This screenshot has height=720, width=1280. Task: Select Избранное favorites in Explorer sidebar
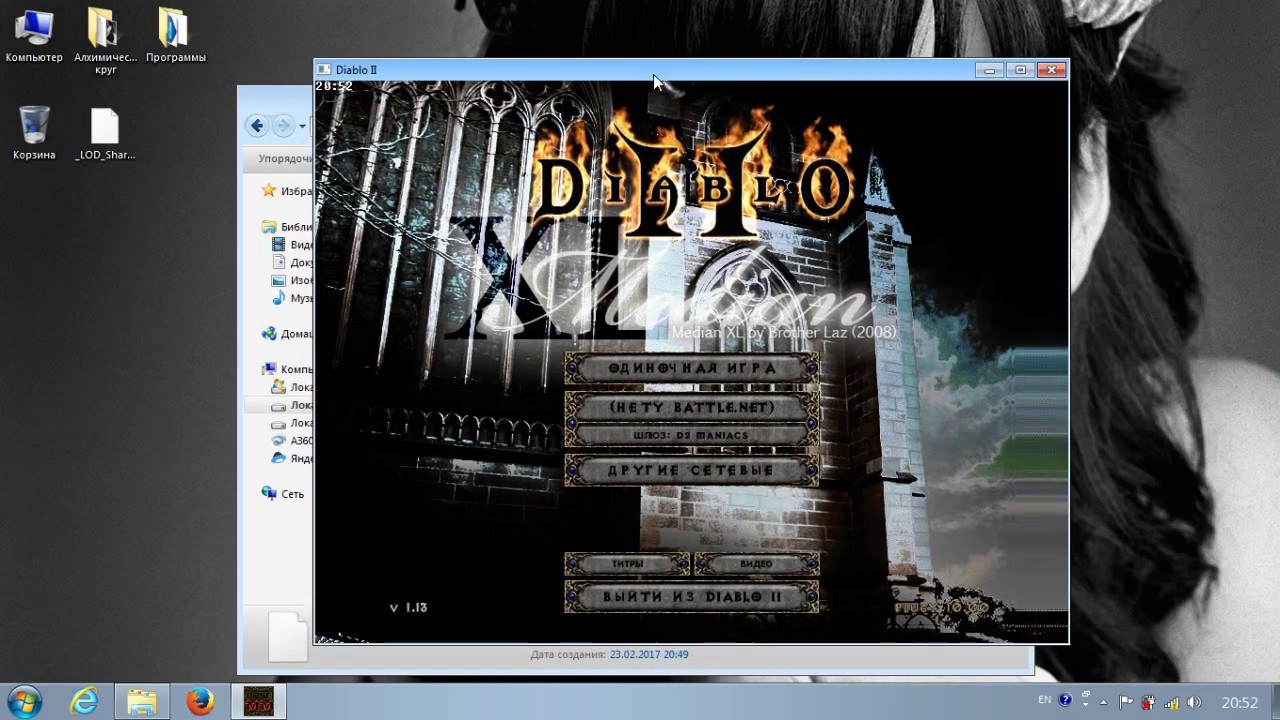[287, 191]
